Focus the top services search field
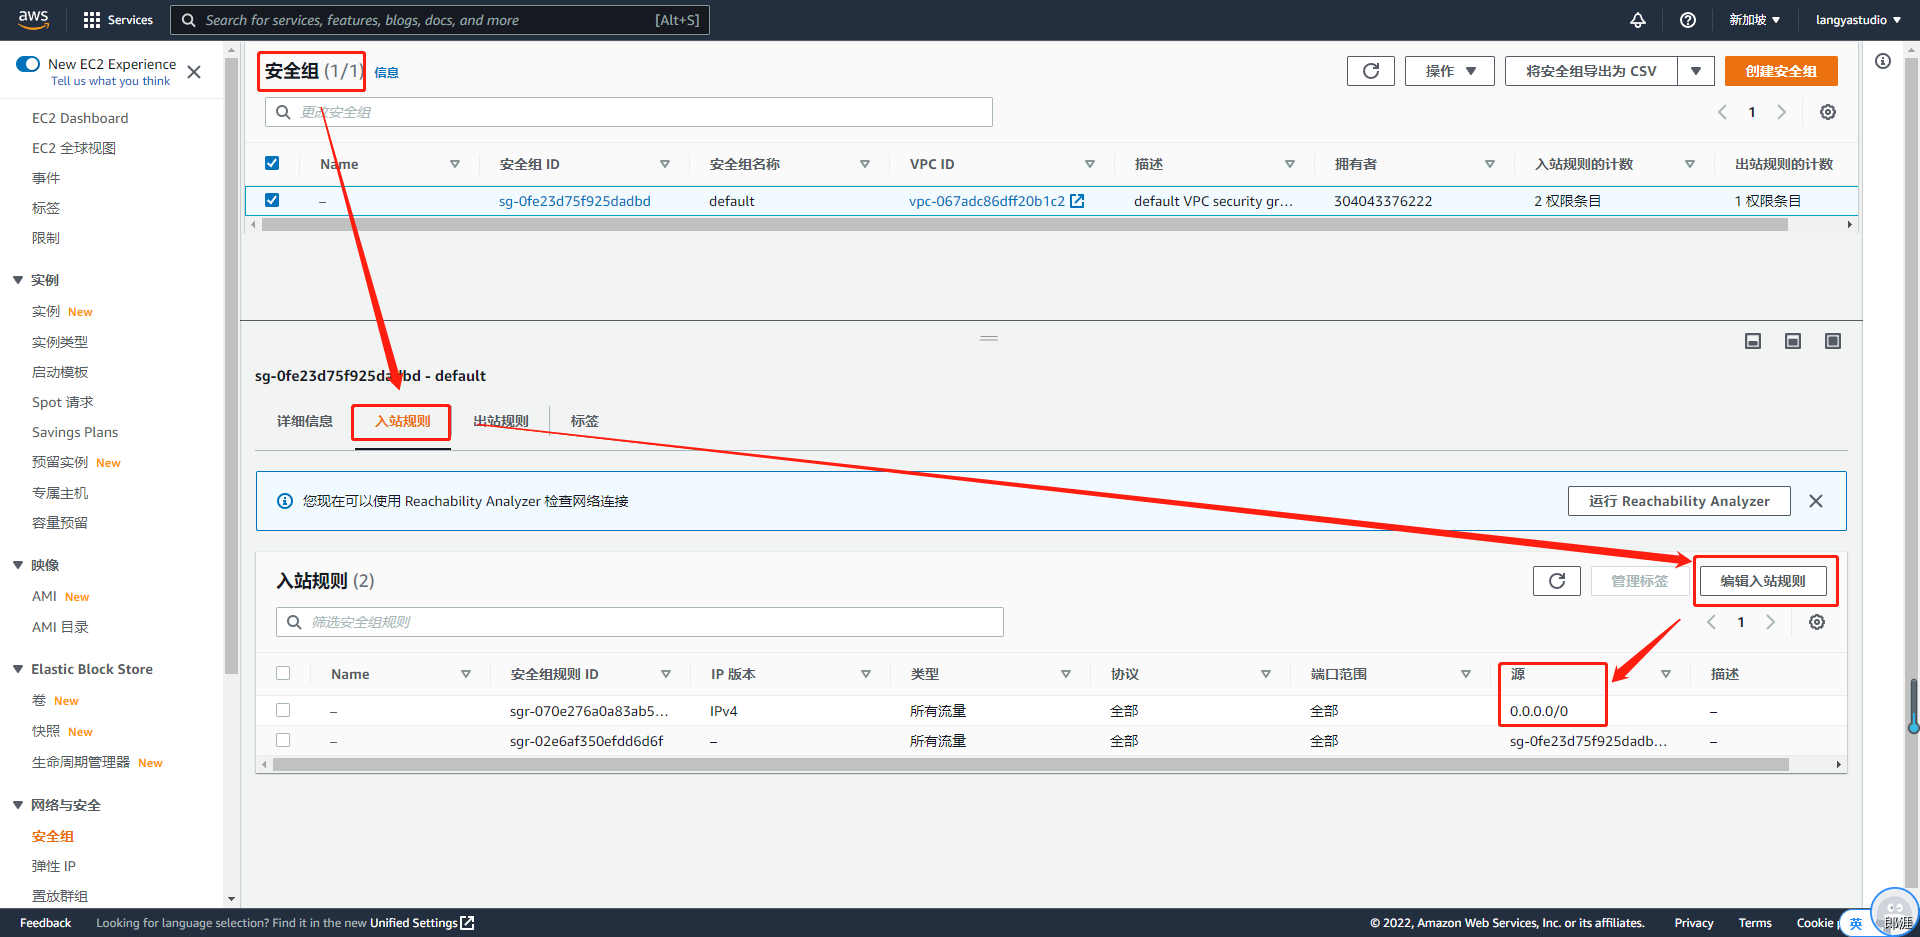Screen dimensions: 1920x937 (440, 20)
